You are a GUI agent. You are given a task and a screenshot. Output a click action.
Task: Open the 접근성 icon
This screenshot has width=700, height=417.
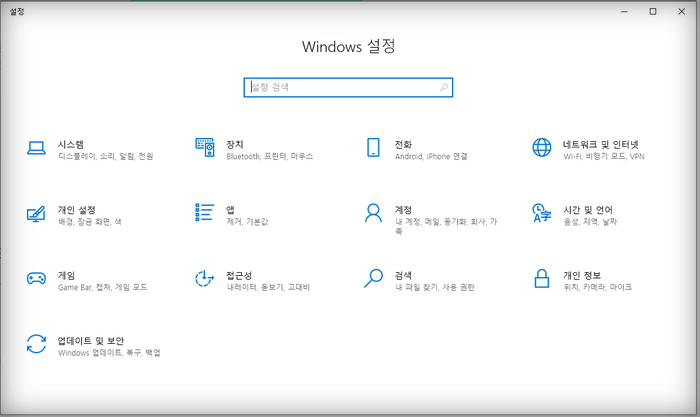pos(204,279)
